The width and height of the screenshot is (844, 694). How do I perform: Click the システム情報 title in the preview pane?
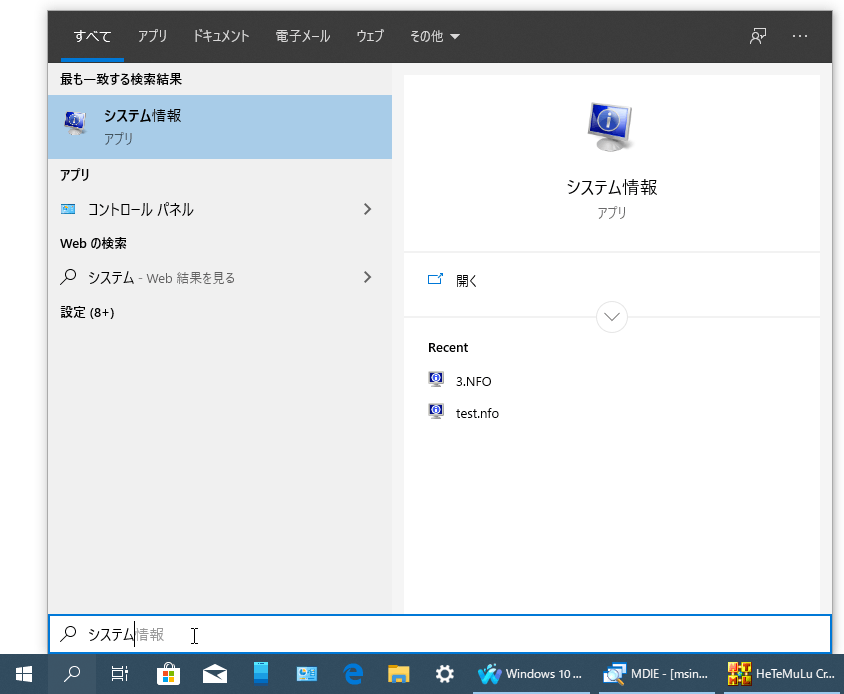tap(611, 187)
